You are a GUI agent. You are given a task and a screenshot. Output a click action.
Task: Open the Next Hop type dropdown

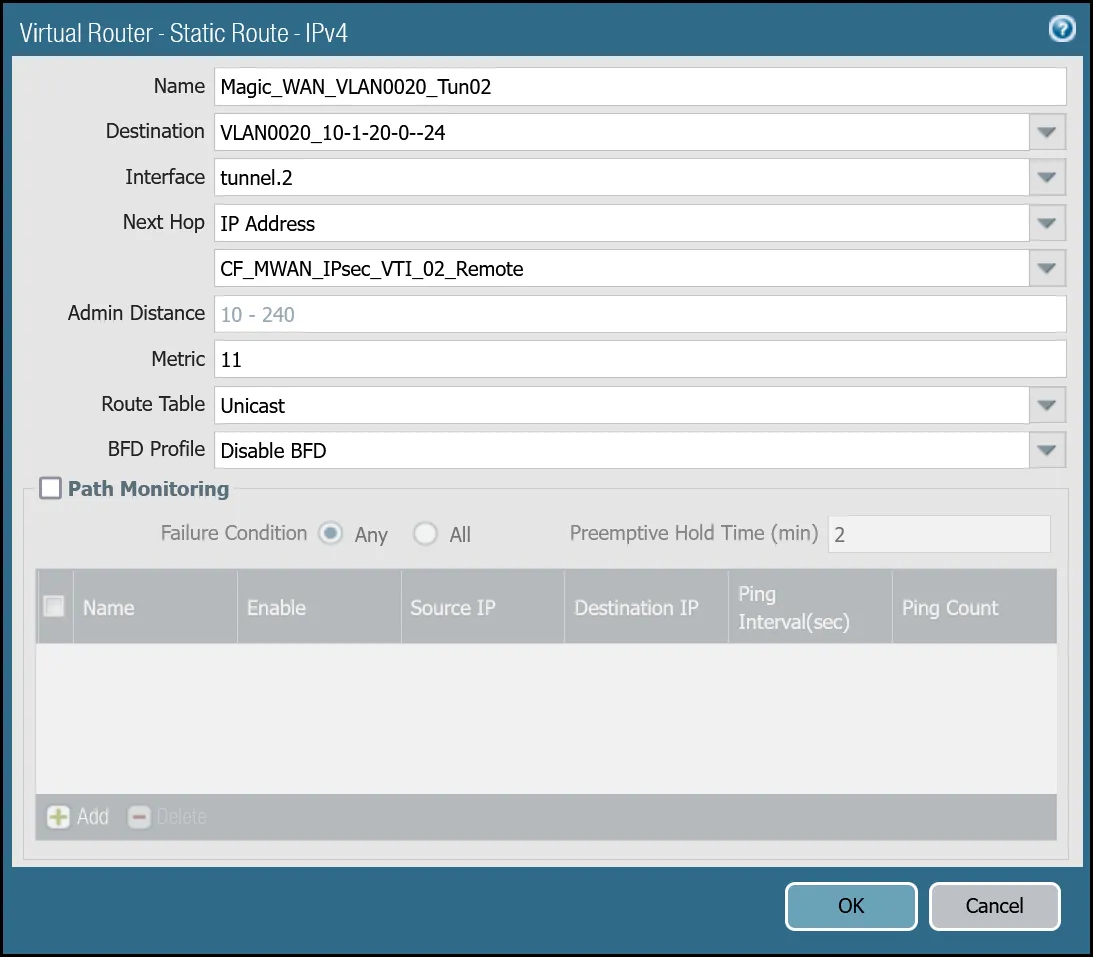tap(1047, 223)
